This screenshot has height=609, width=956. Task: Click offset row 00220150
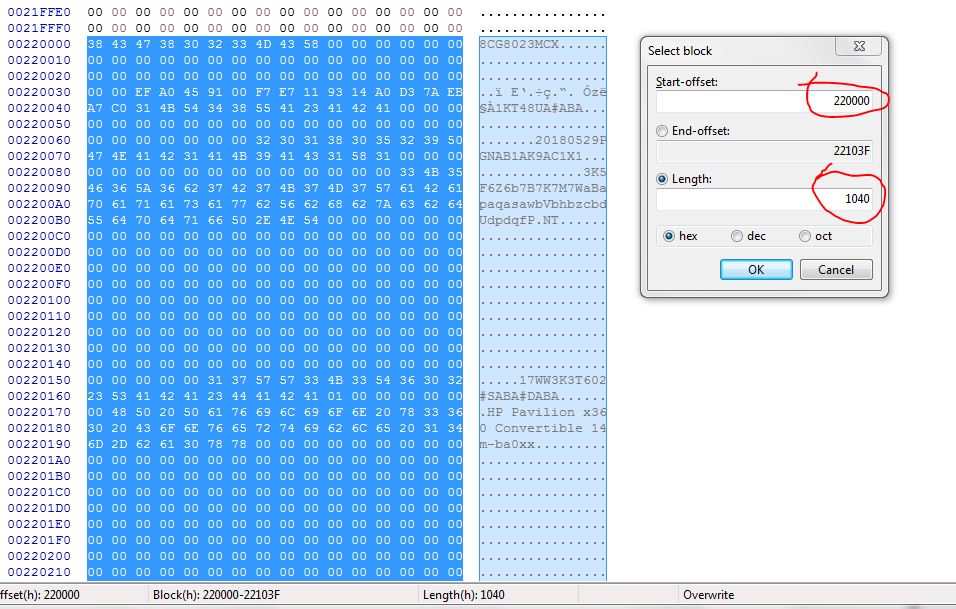pyautogui.click(x=39, y=380)
